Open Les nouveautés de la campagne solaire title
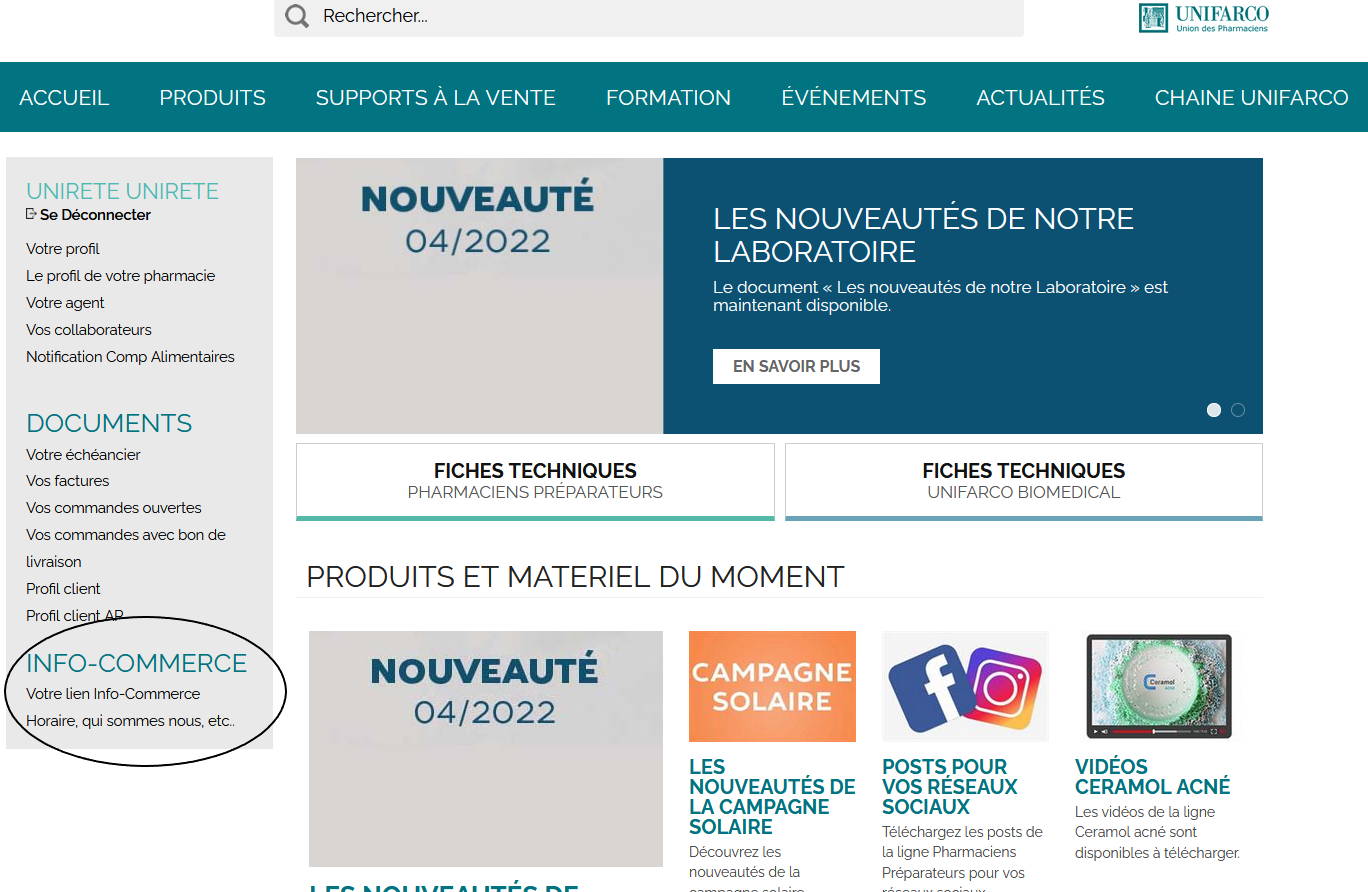 (772, 797)
